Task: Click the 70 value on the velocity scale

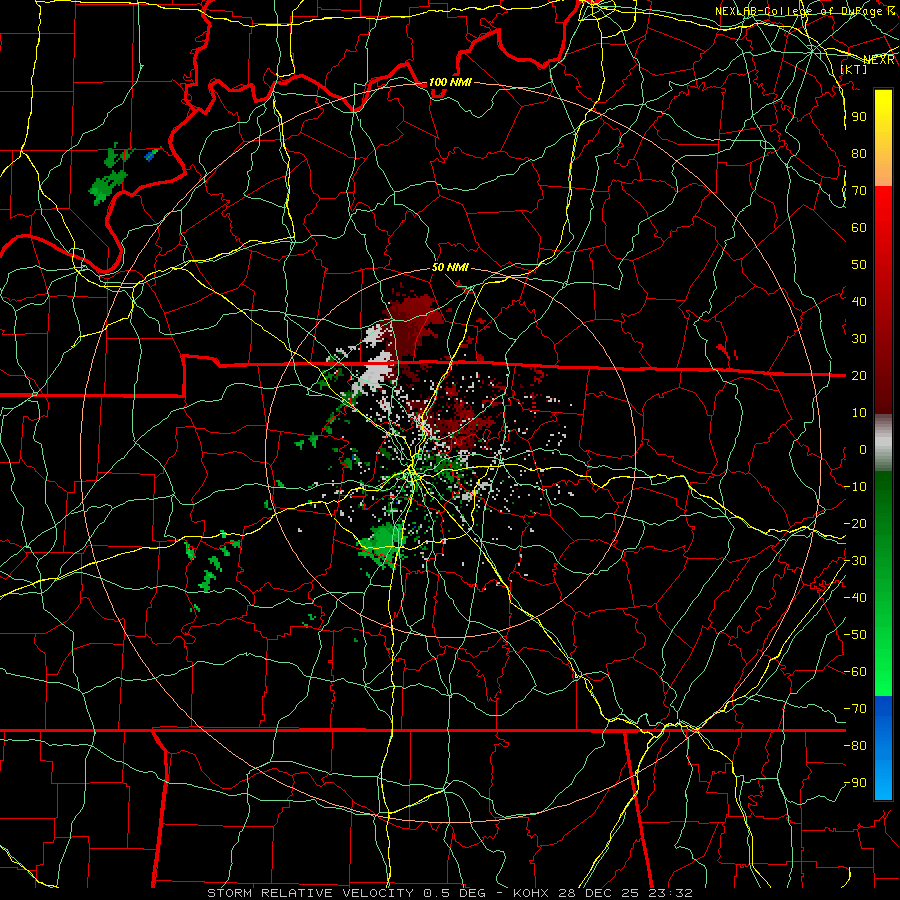Action: click(859, 191)
